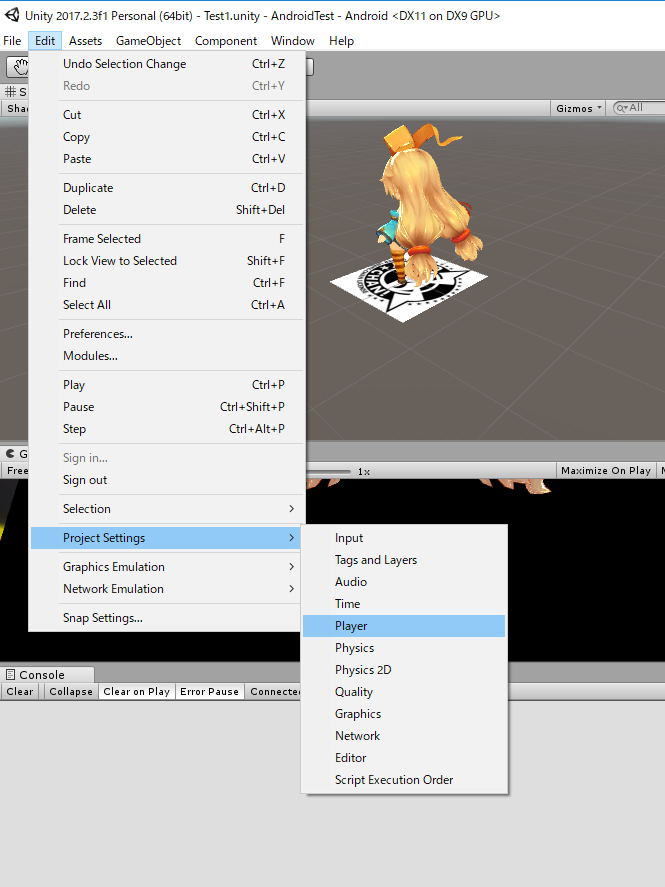Open Script Execution Order settings
The width and height of the screenshot is (665, 887).
click(404, 781)
